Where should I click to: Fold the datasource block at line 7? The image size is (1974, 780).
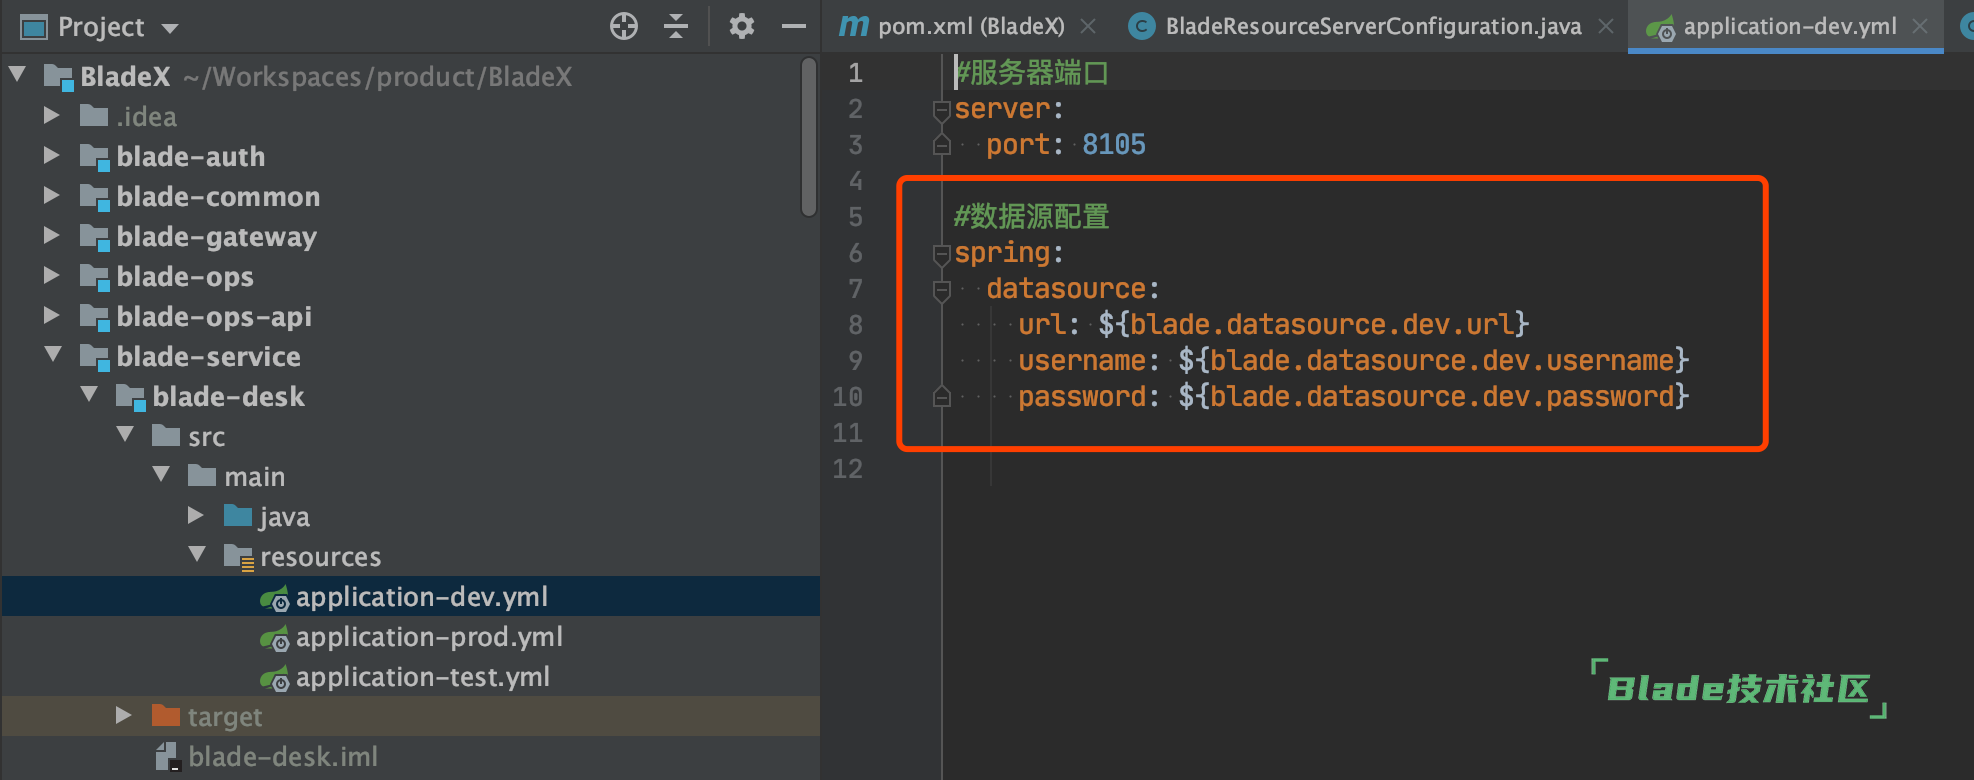click(x=941, y=290)
